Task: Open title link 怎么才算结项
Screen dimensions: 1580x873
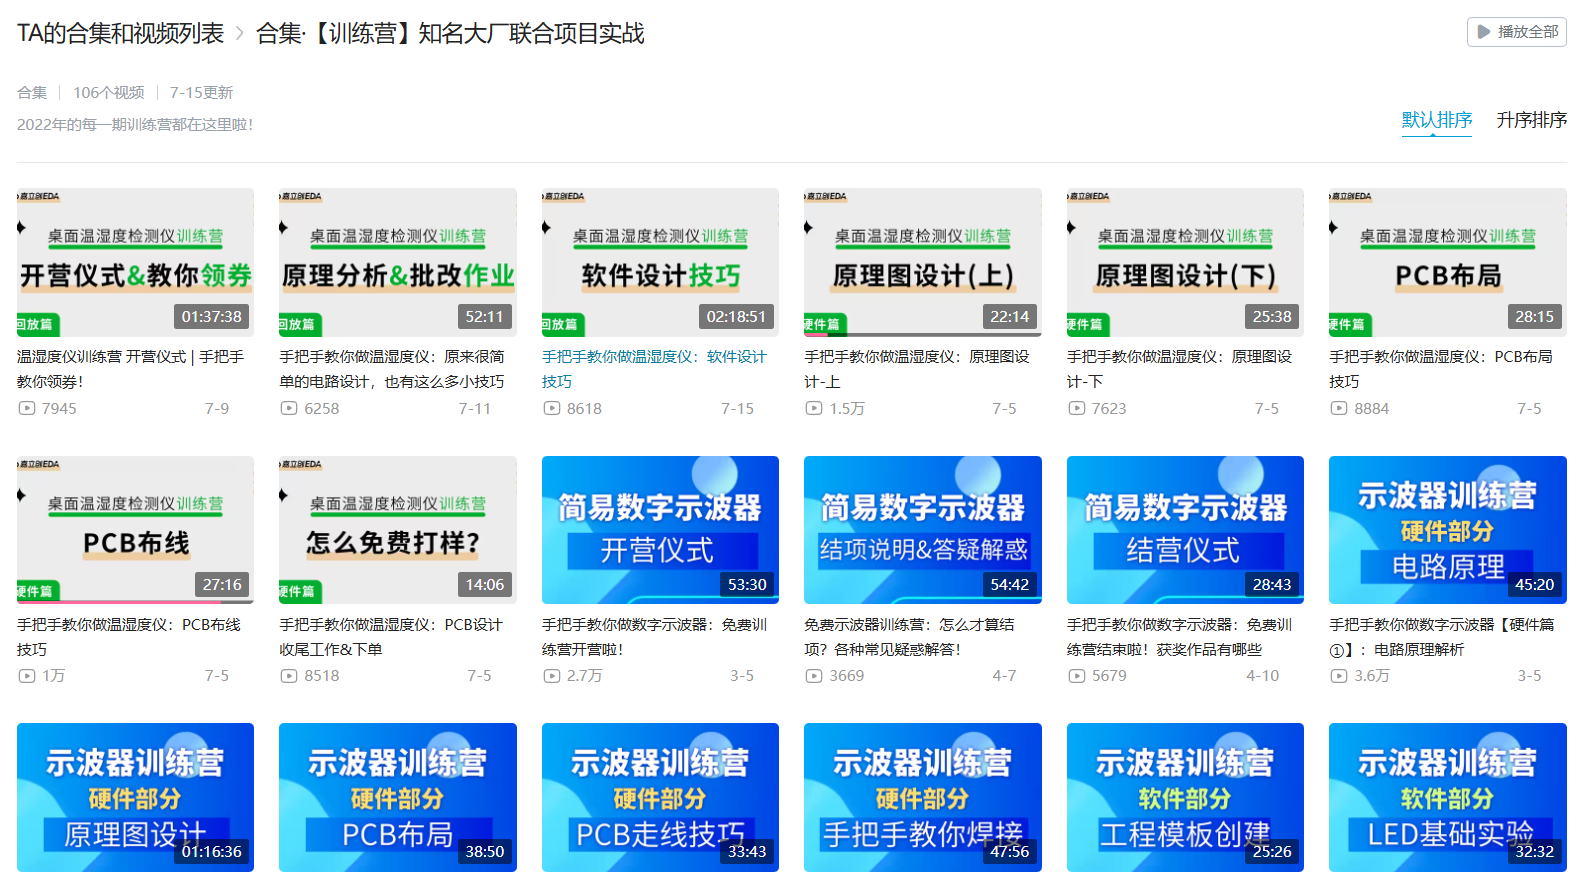Action: click(x=909, y=637)
